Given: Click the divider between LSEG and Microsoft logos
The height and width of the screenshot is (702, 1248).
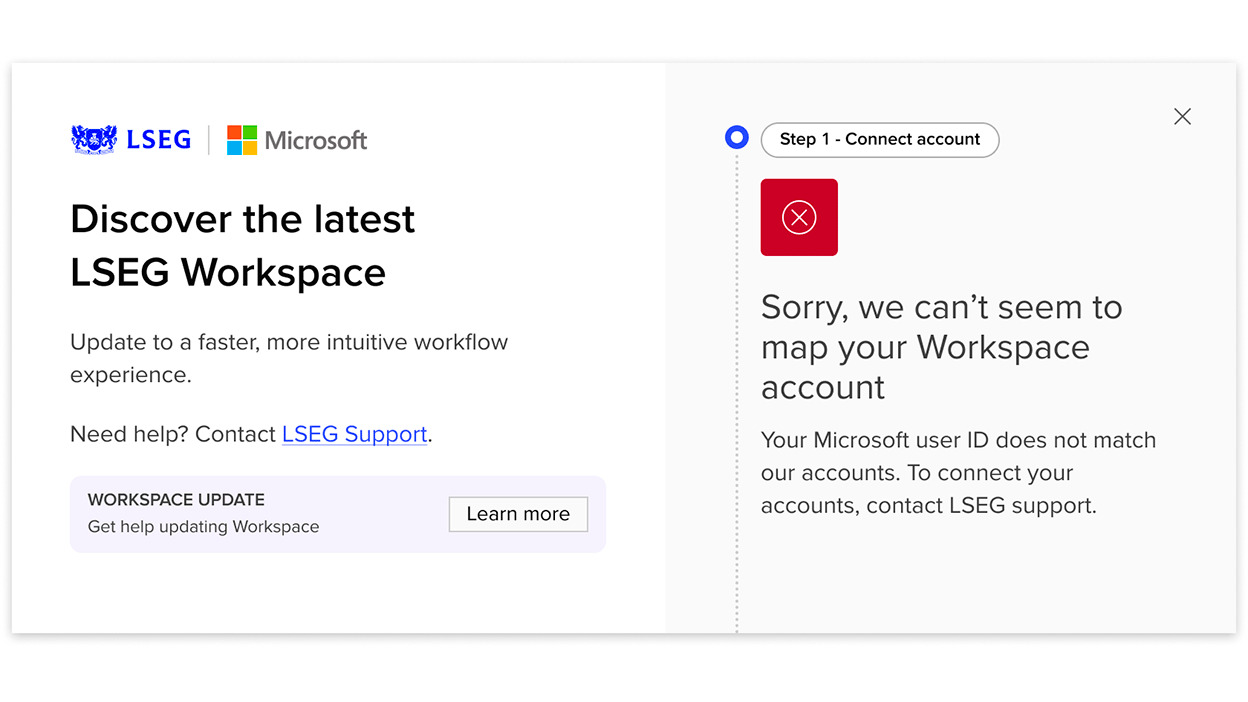Looking at the screenshot, I should (x=209, y=140).
